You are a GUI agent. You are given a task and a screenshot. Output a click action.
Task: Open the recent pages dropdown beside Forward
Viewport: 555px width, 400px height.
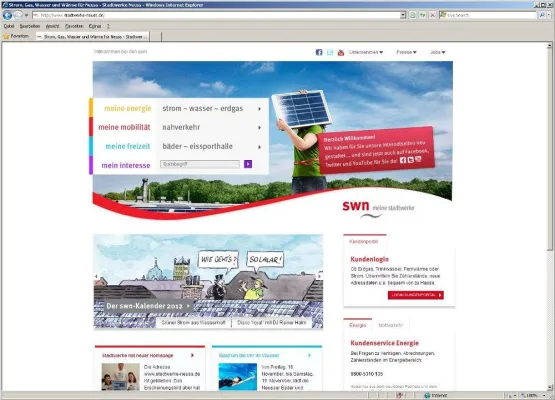coord(26,15)
